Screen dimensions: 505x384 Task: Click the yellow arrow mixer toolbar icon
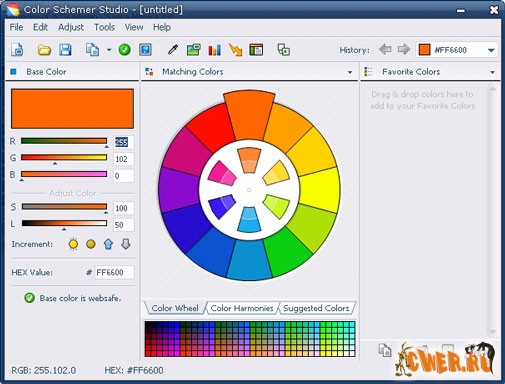[235, 50]
